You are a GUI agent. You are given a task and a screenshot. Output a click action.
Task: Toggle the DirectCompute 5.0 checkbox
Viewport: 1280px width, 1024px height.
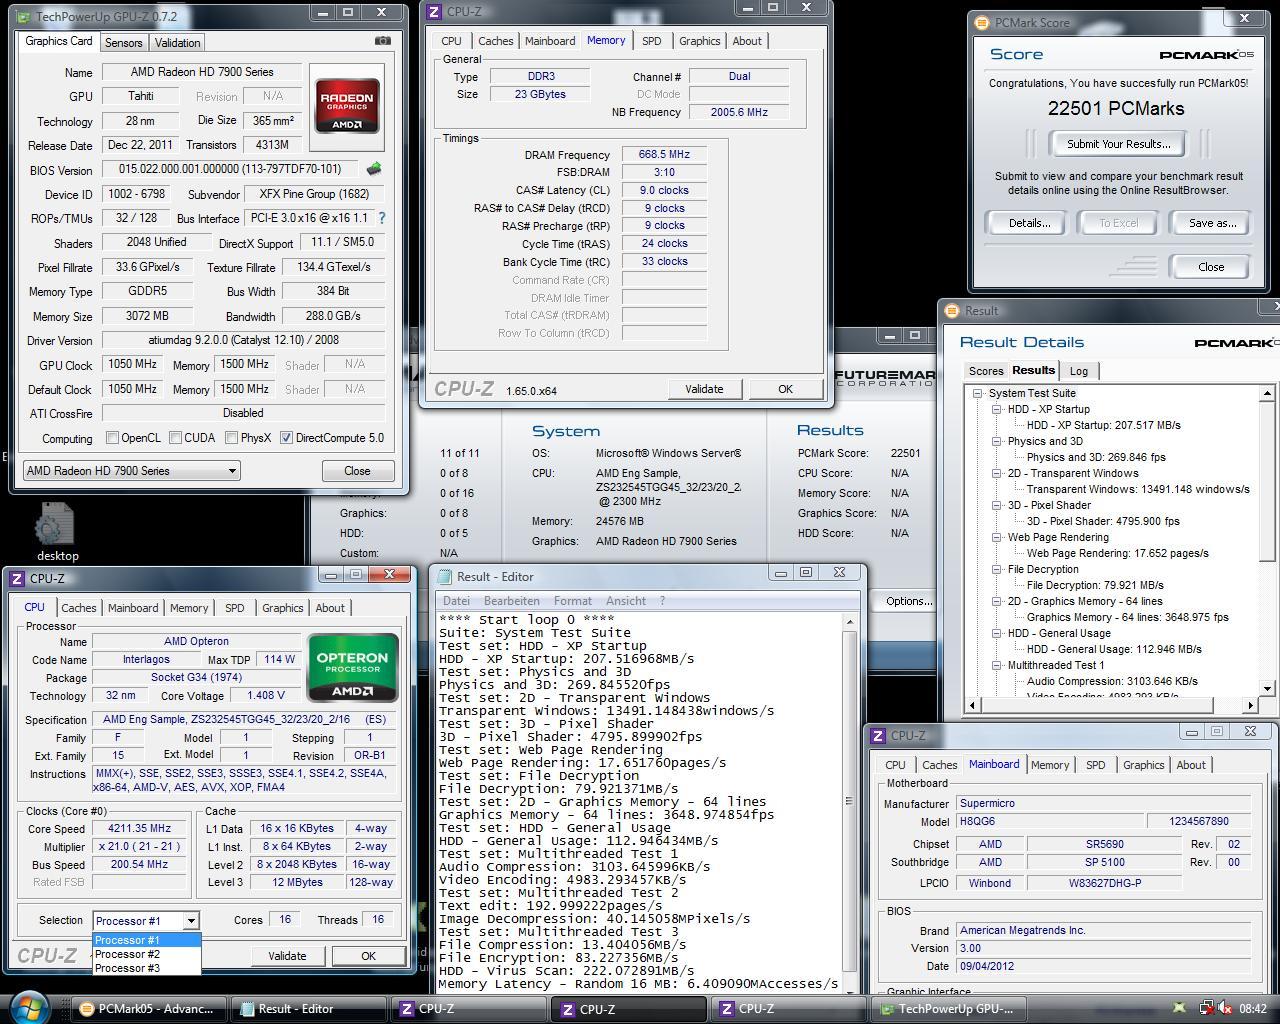(287, 438)
